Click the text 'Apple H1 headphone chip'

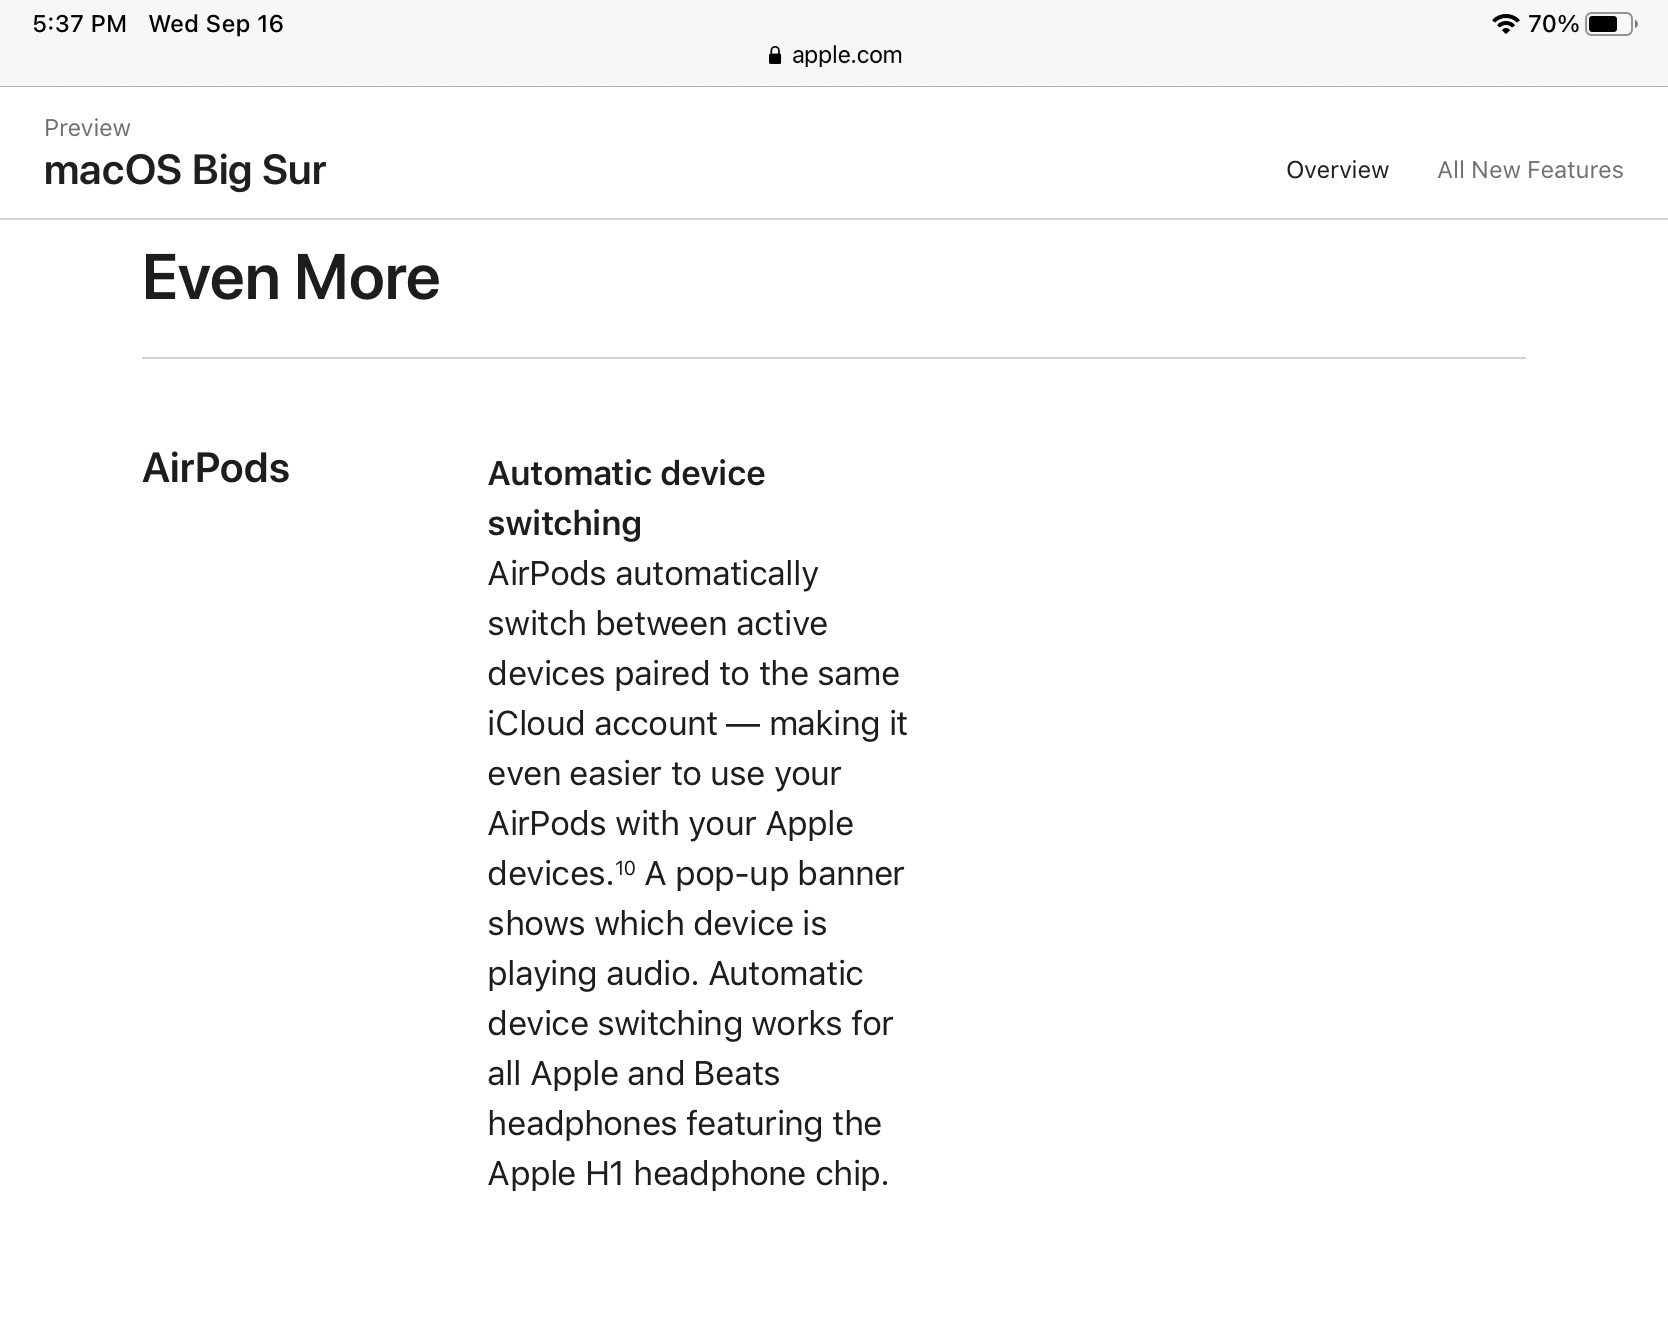coord(686,1173)
